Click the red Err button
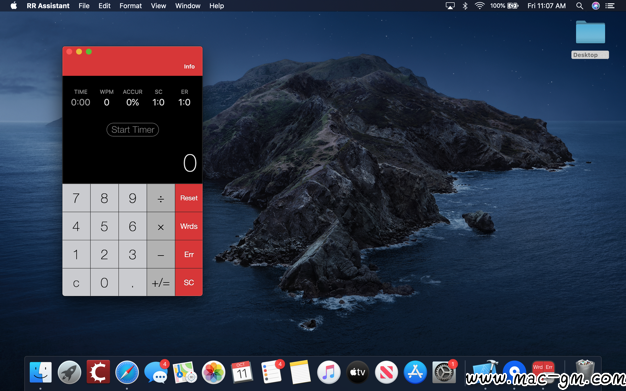This screenshot has width=626, height=391. [x=189, y=254]
